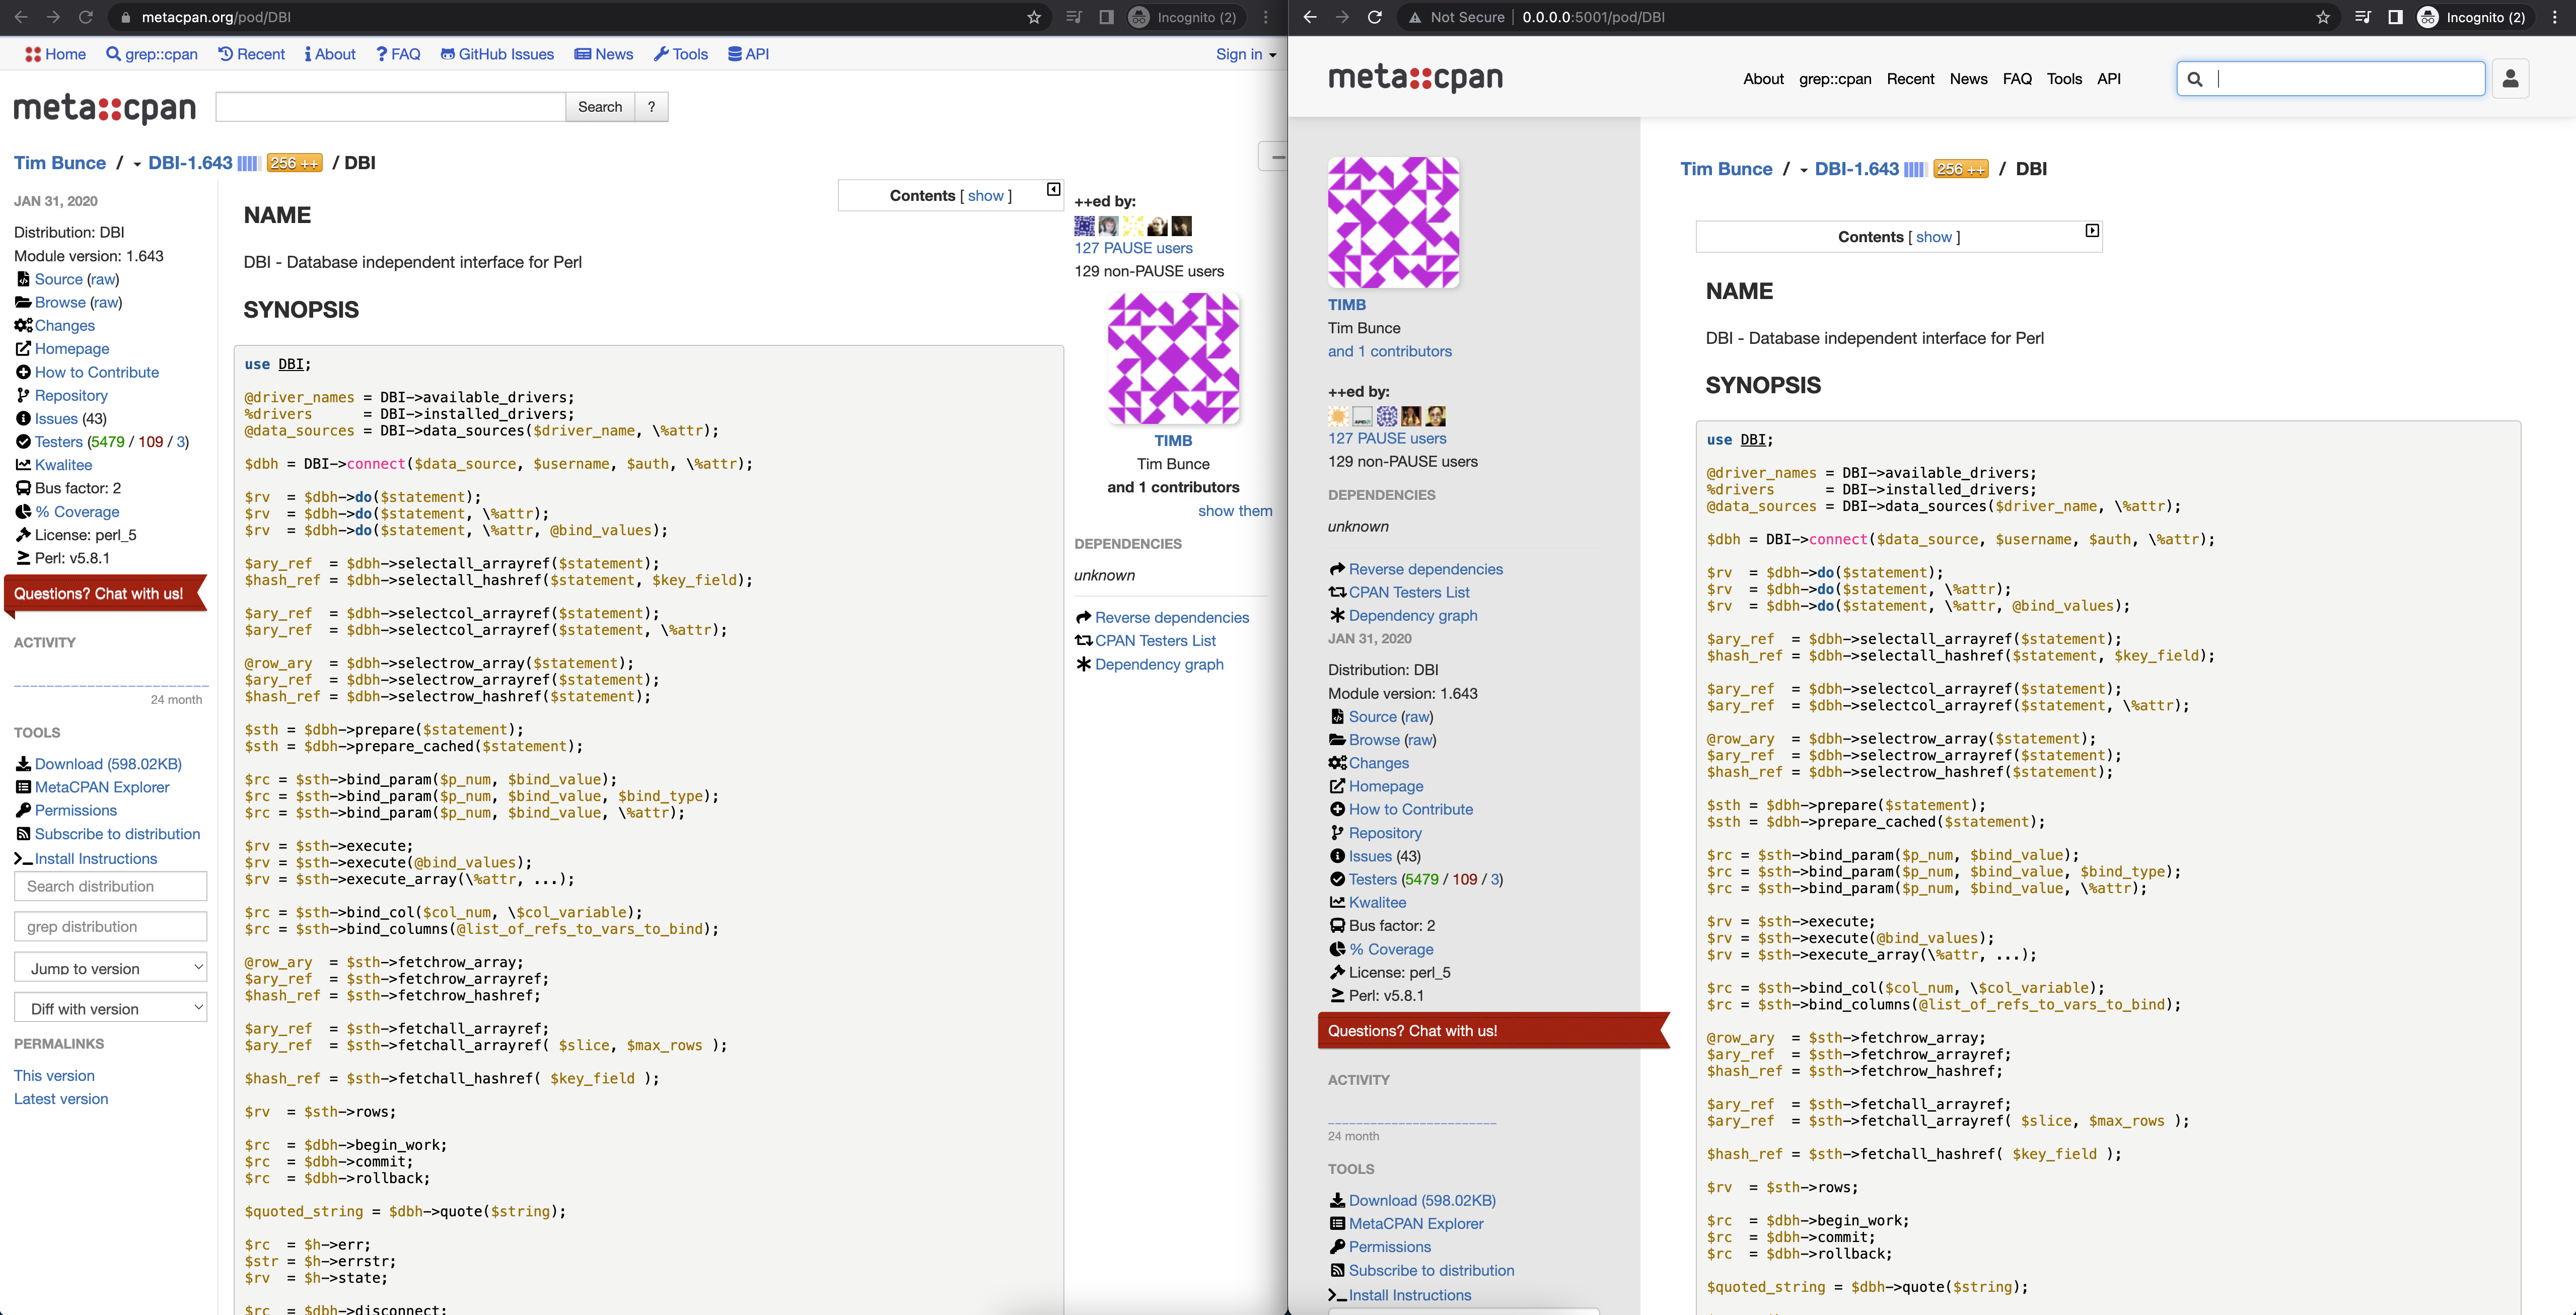Open Chrome side panel icon in left window

pyautogui.click(x=1106, y=17)
